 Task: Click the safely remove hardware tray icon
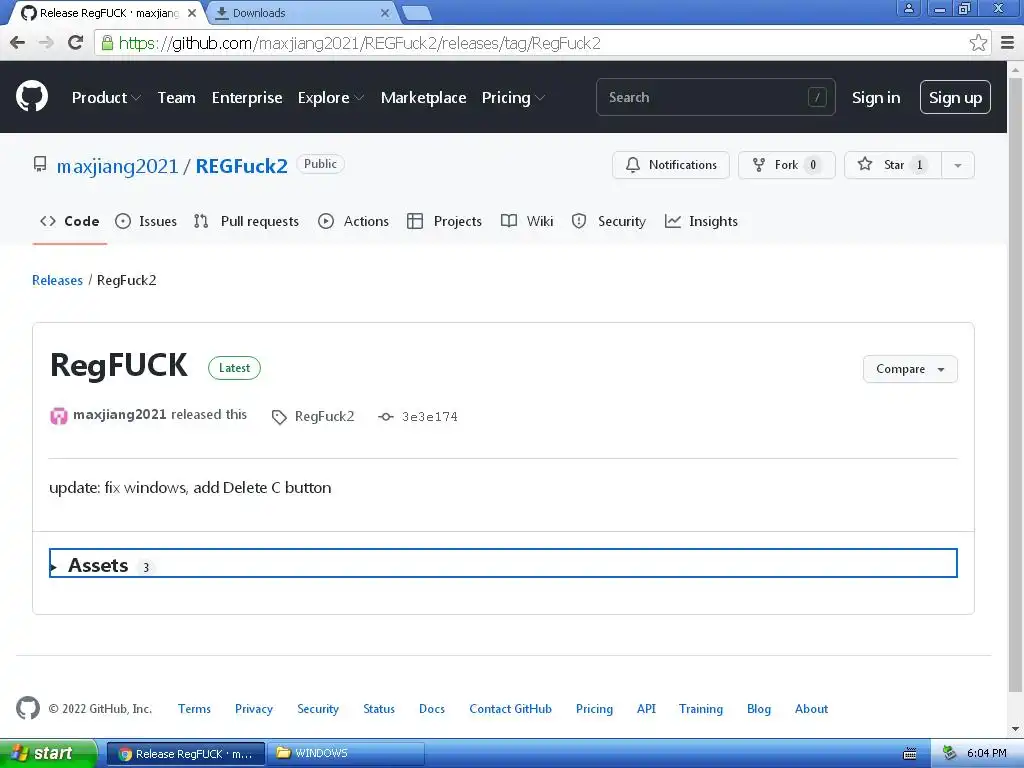950,753
